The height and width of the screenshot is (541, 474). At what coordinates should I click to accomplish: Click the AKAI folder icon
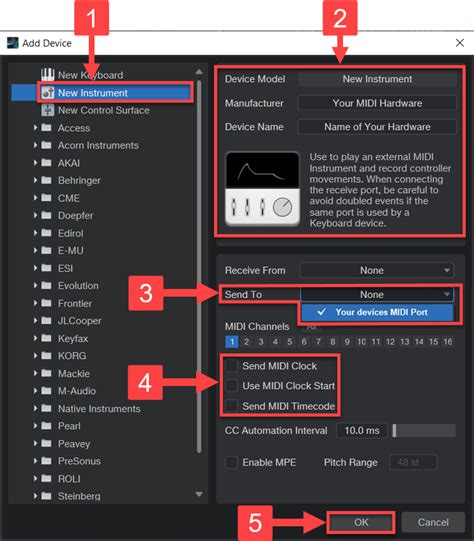[x=46, y=163]
